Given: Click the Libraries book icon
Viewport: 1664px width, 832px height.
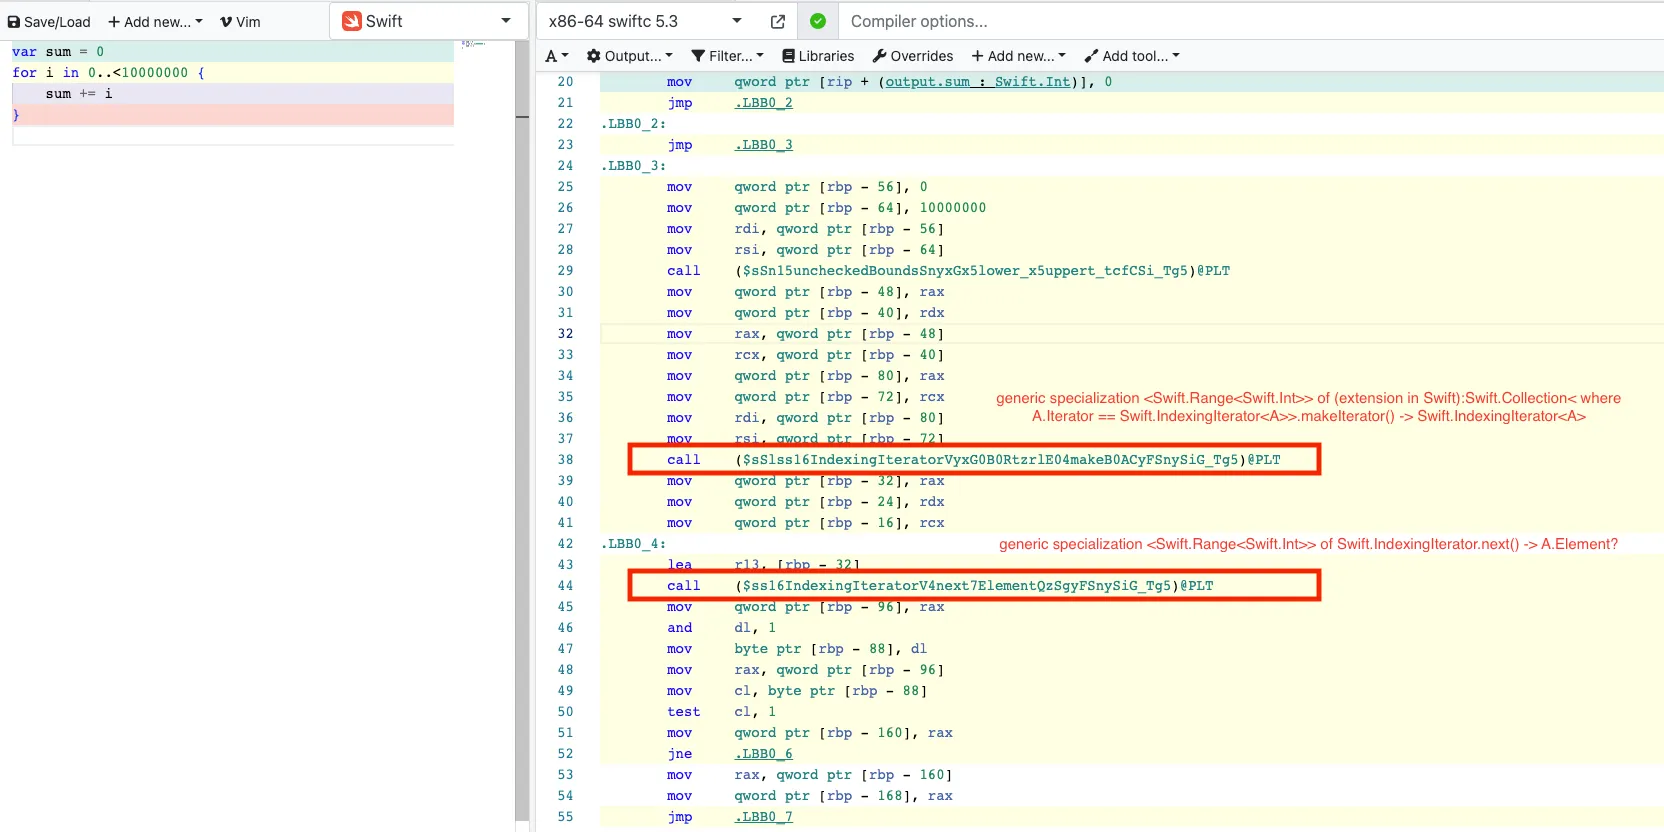Looking at the screenshot, I should click(789, 56).
